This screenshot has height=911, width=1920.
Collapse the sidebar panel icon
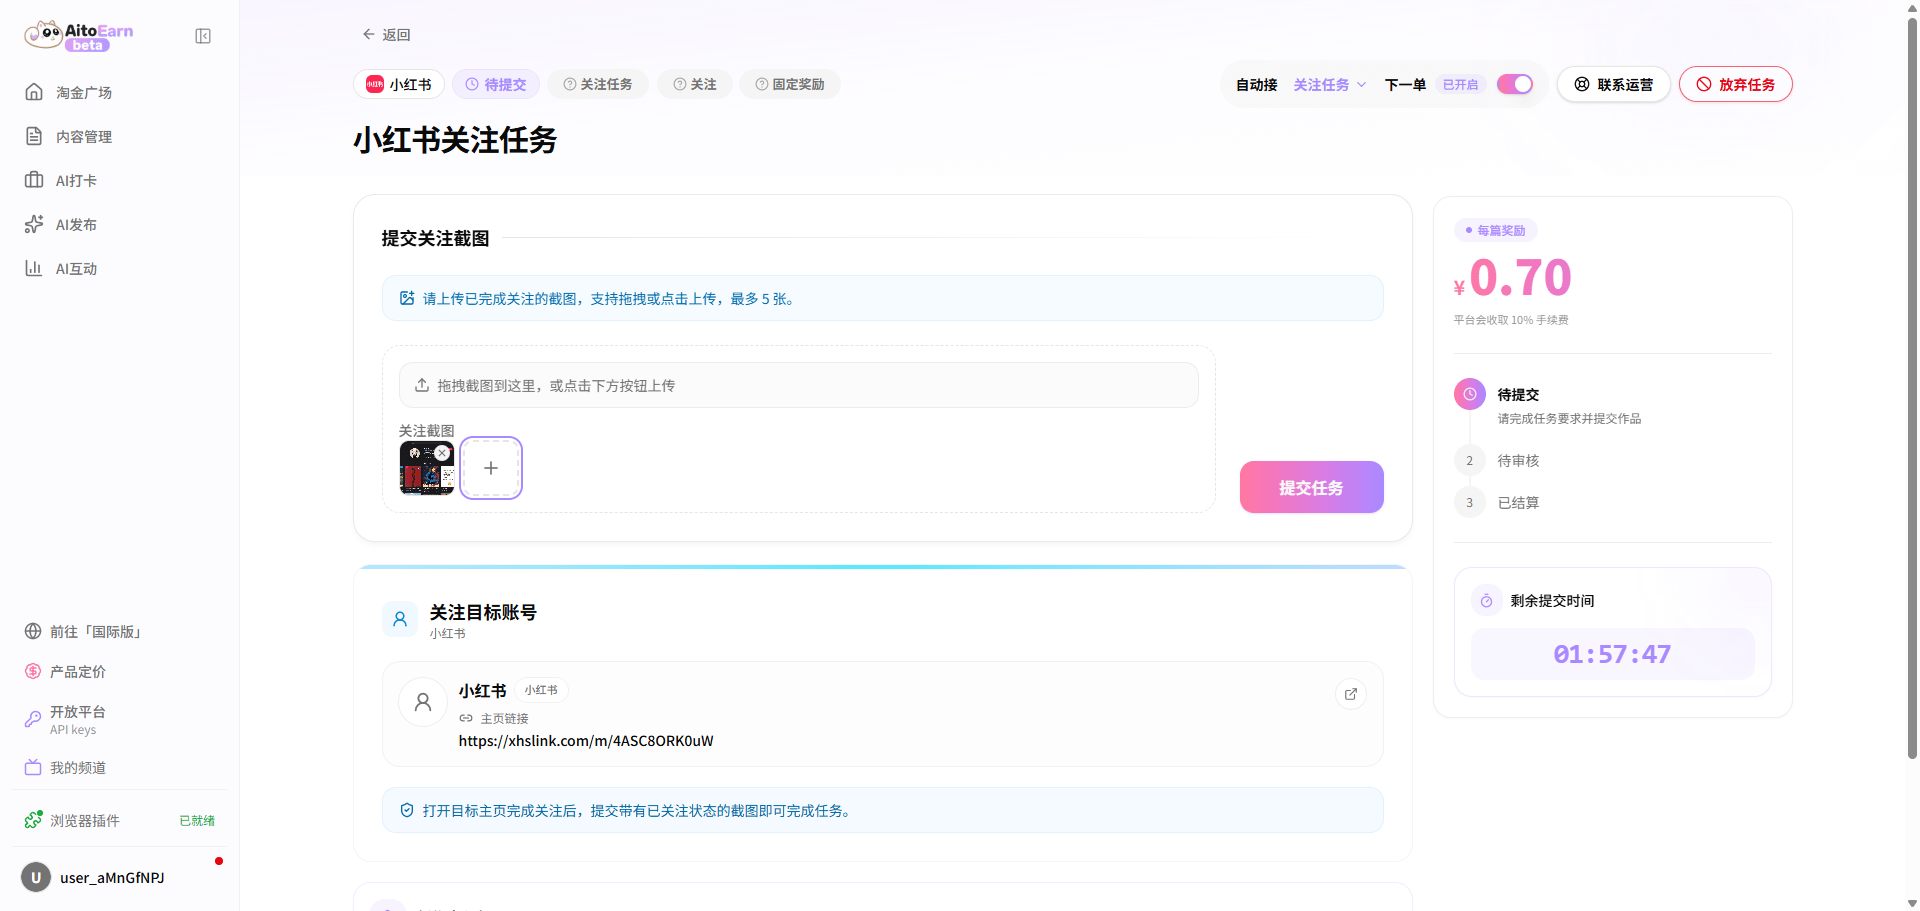click(x=203, y=36)
